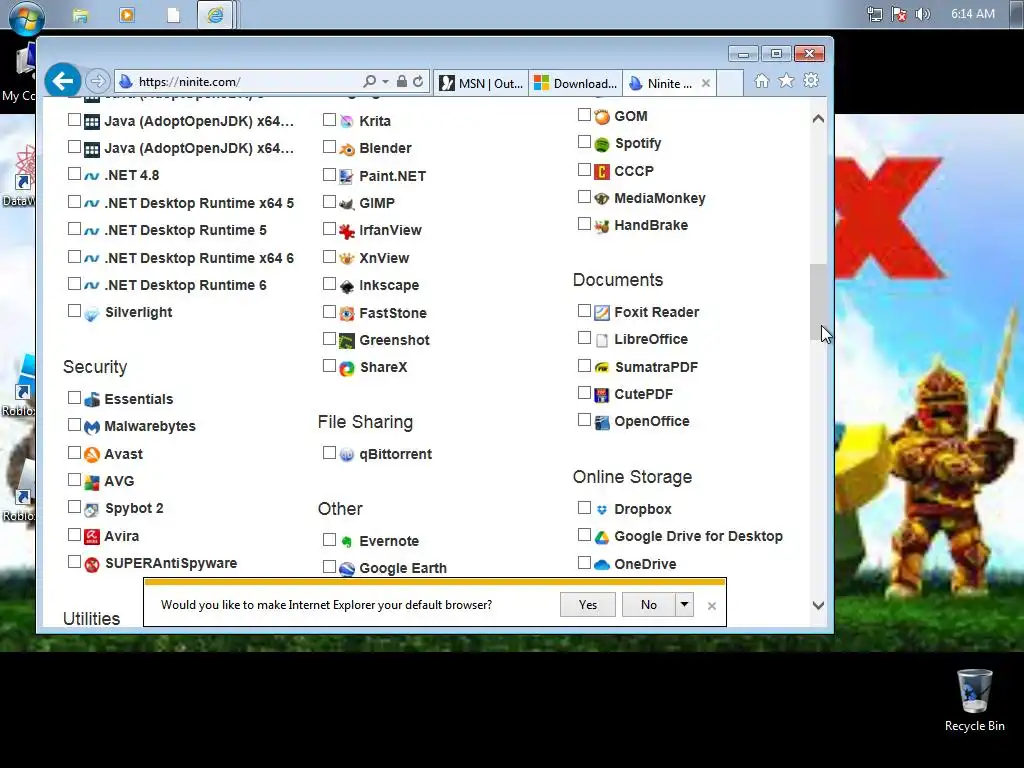
Task: Click the OneDrive cloud icon
Action: 601,564
